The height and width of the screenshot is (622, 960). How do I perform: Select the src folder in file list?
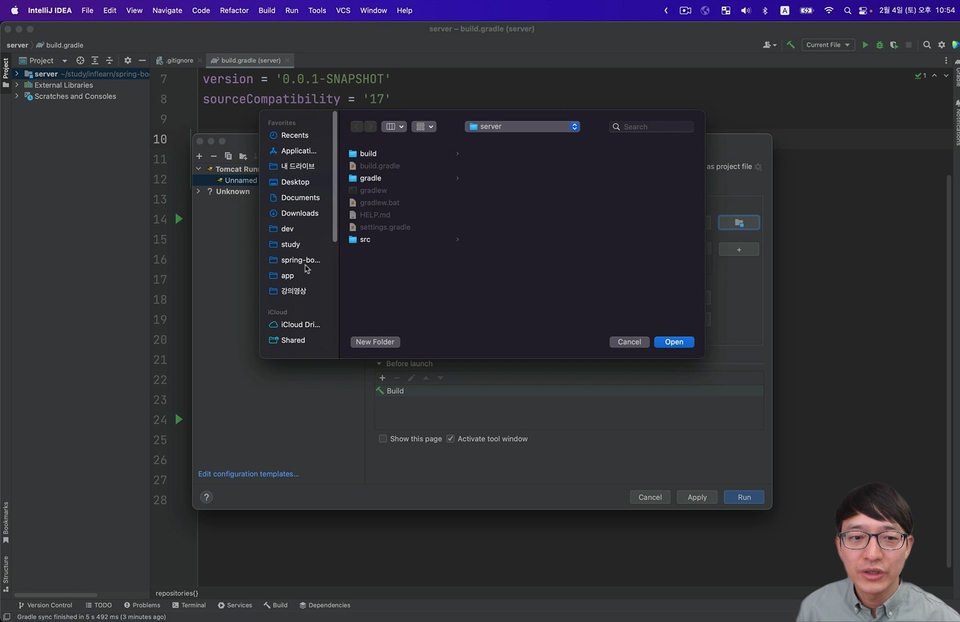[364, 239]
